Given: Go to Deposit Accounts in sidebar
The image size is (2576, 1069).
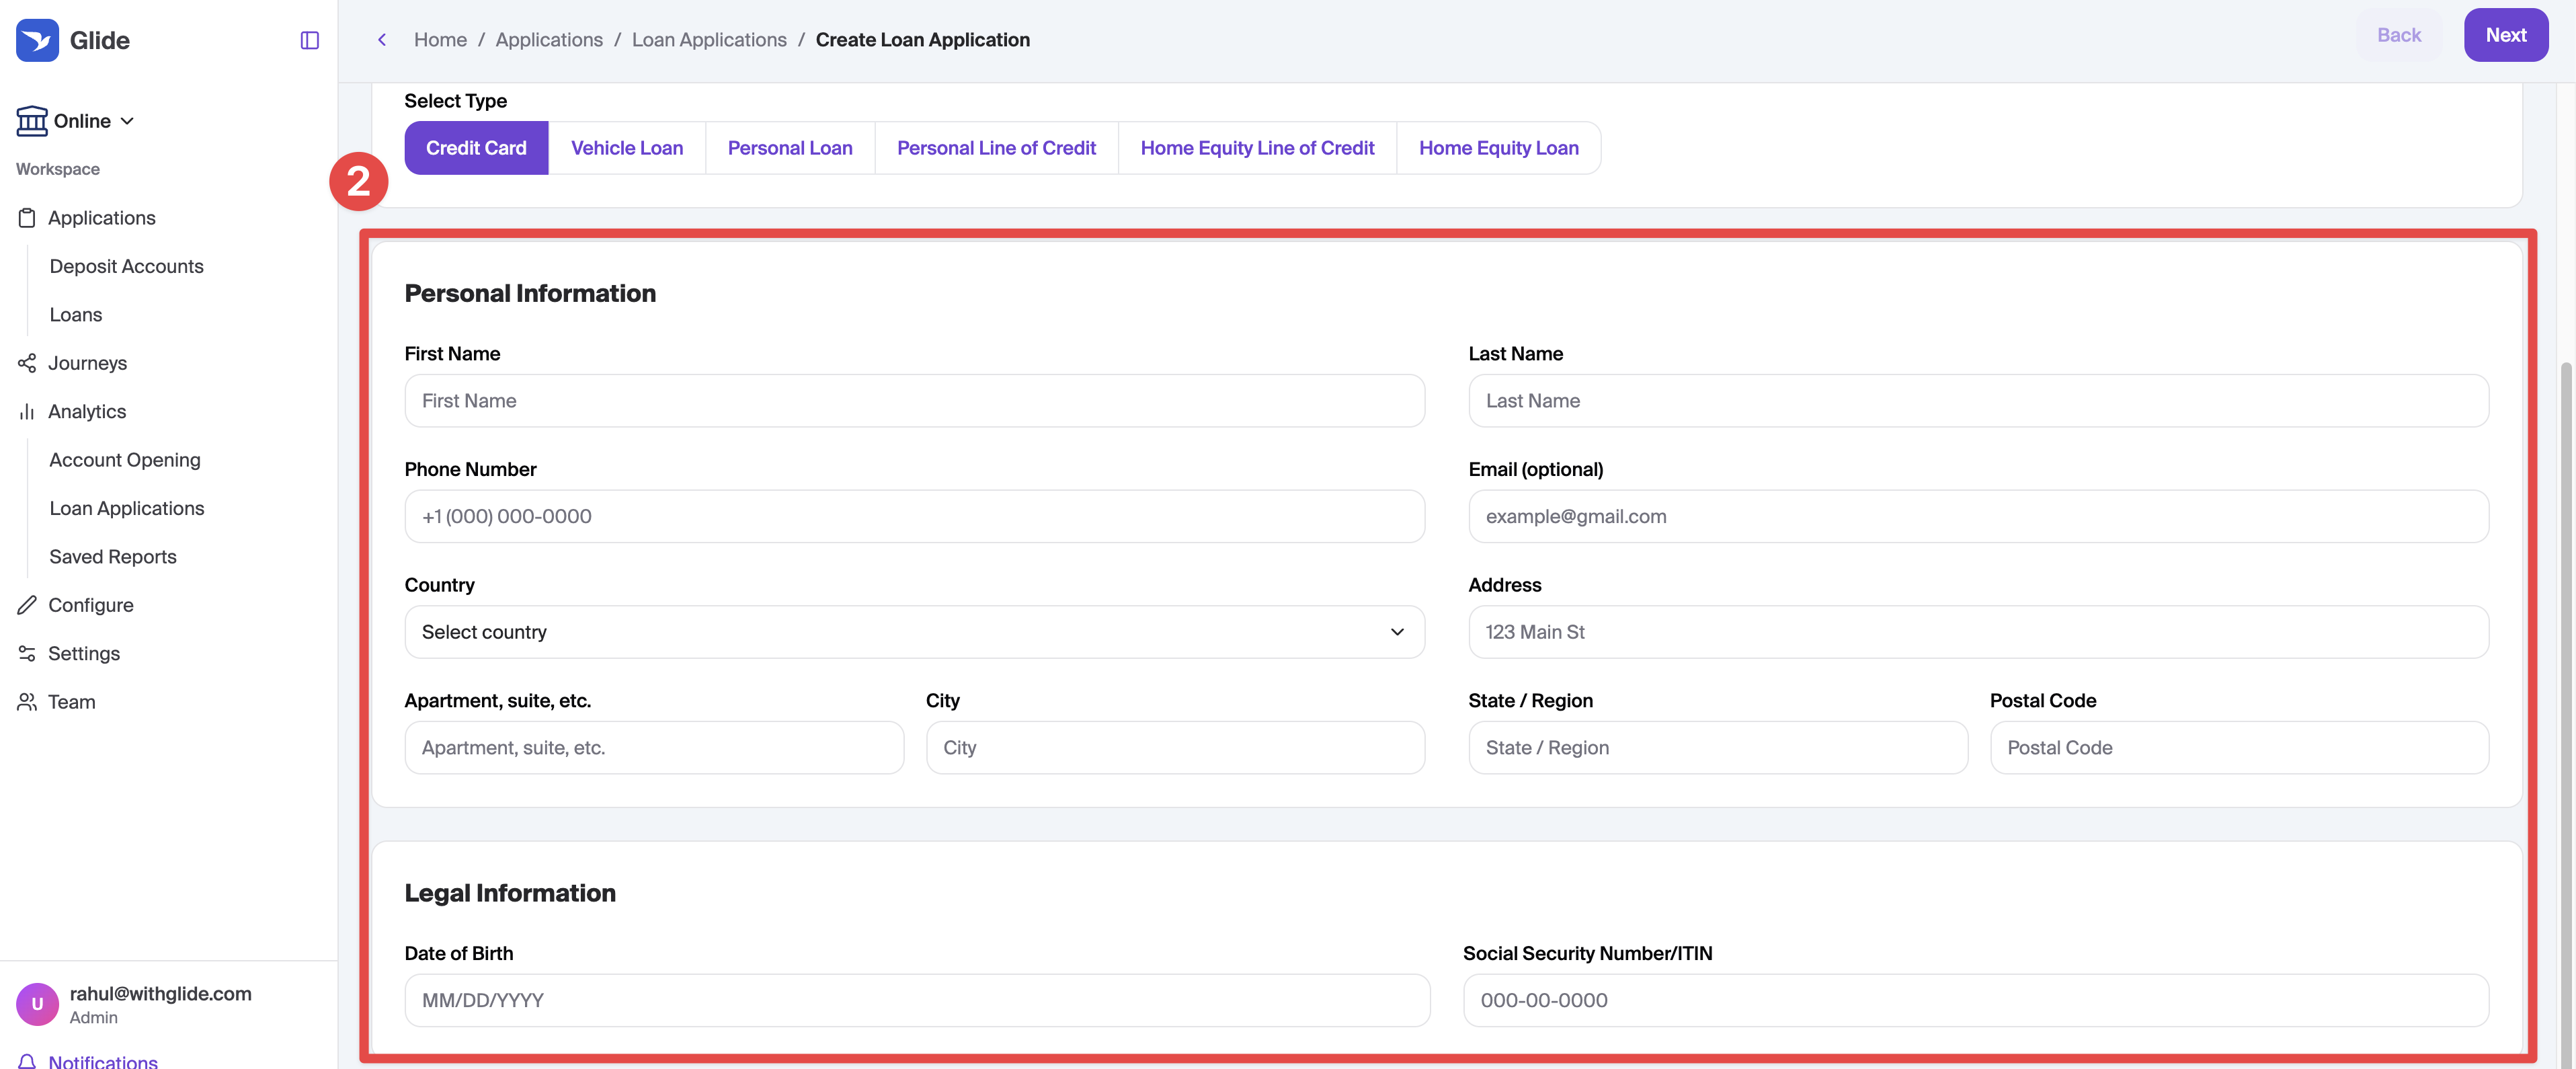Looking at the screenshot, I should point(127,266).
